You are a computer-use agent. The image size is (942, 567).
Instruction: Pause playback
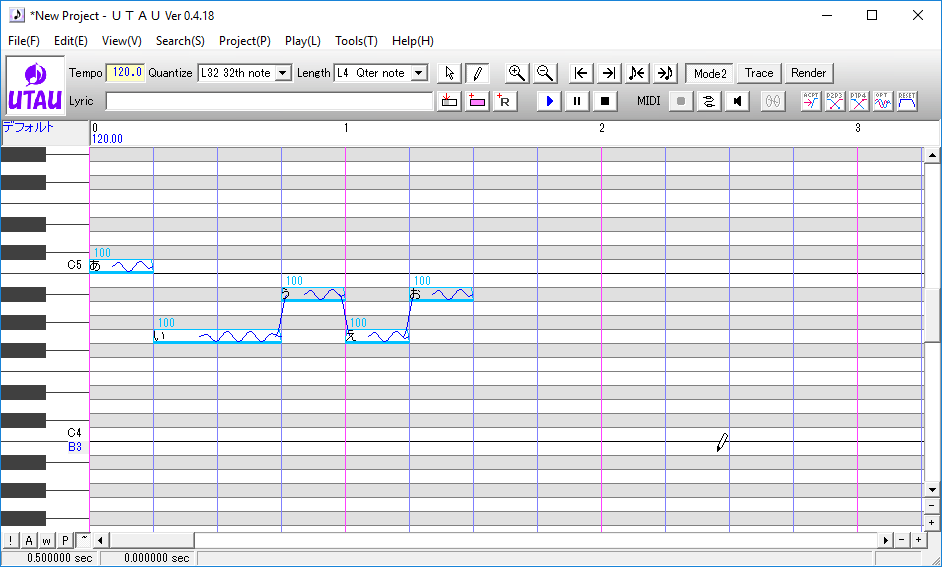point(577,101)
